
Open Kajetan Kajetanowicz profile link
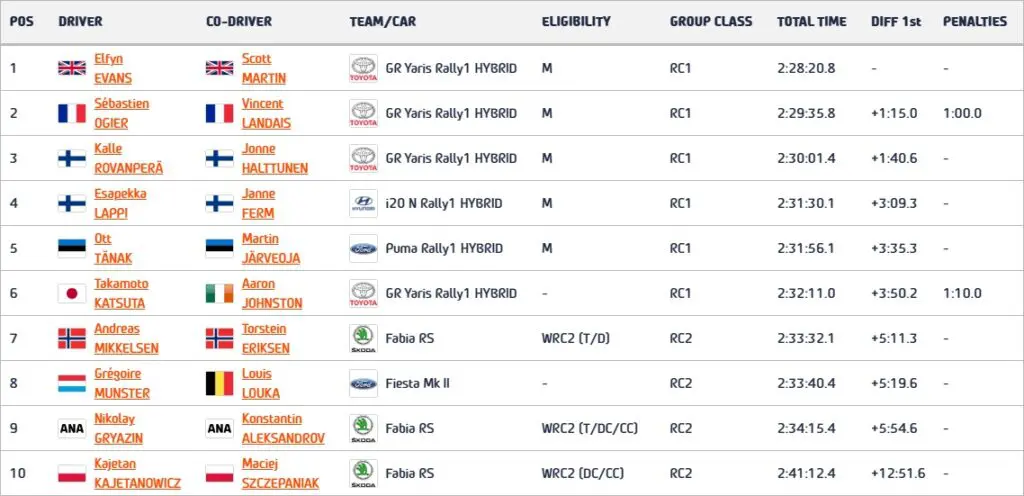(x=137, y=474)
